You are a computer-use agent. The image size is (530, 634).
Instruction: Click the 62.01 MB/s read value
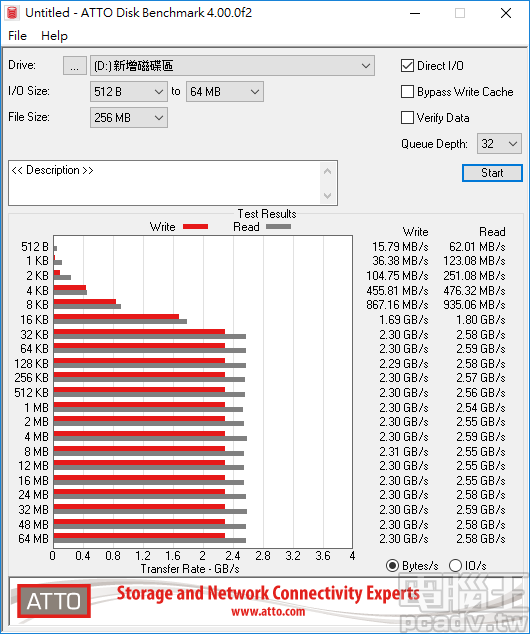[477, 247]
